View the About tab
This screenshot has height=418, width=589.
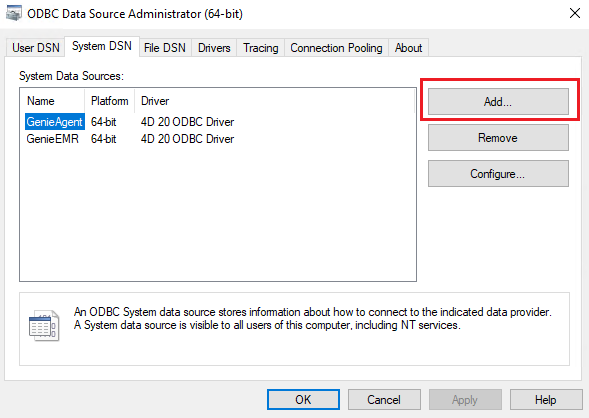(x=408, y=48)
